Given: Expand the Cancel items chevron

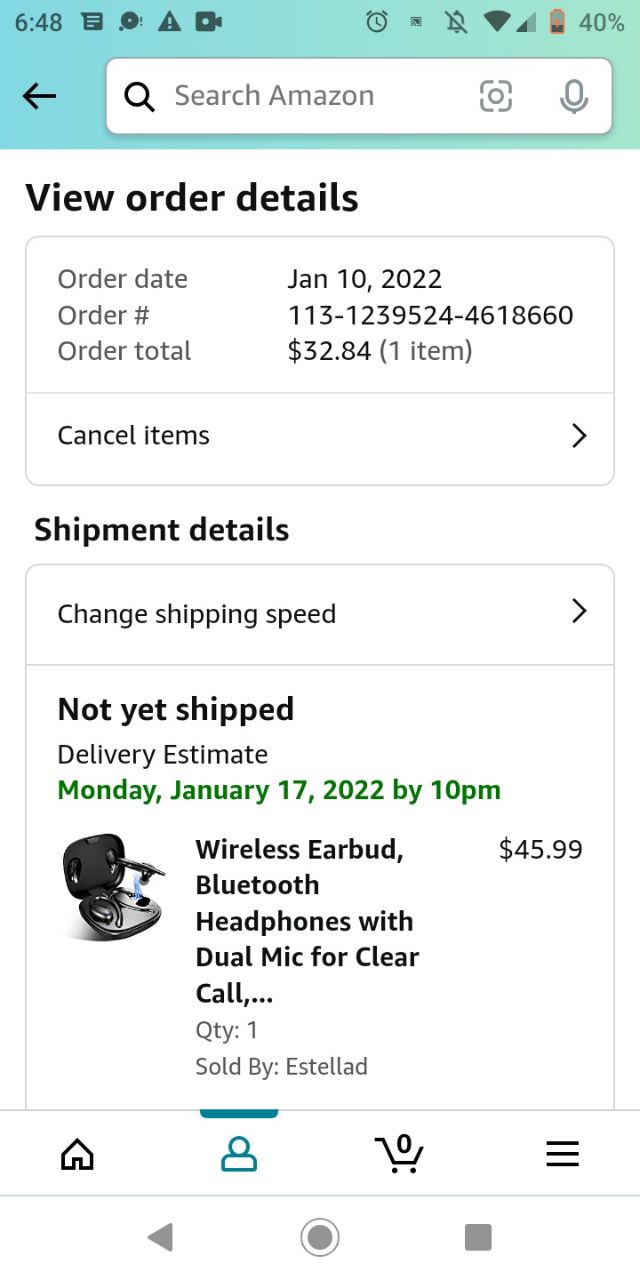Looking at the screenshot, I should [578, 436].
